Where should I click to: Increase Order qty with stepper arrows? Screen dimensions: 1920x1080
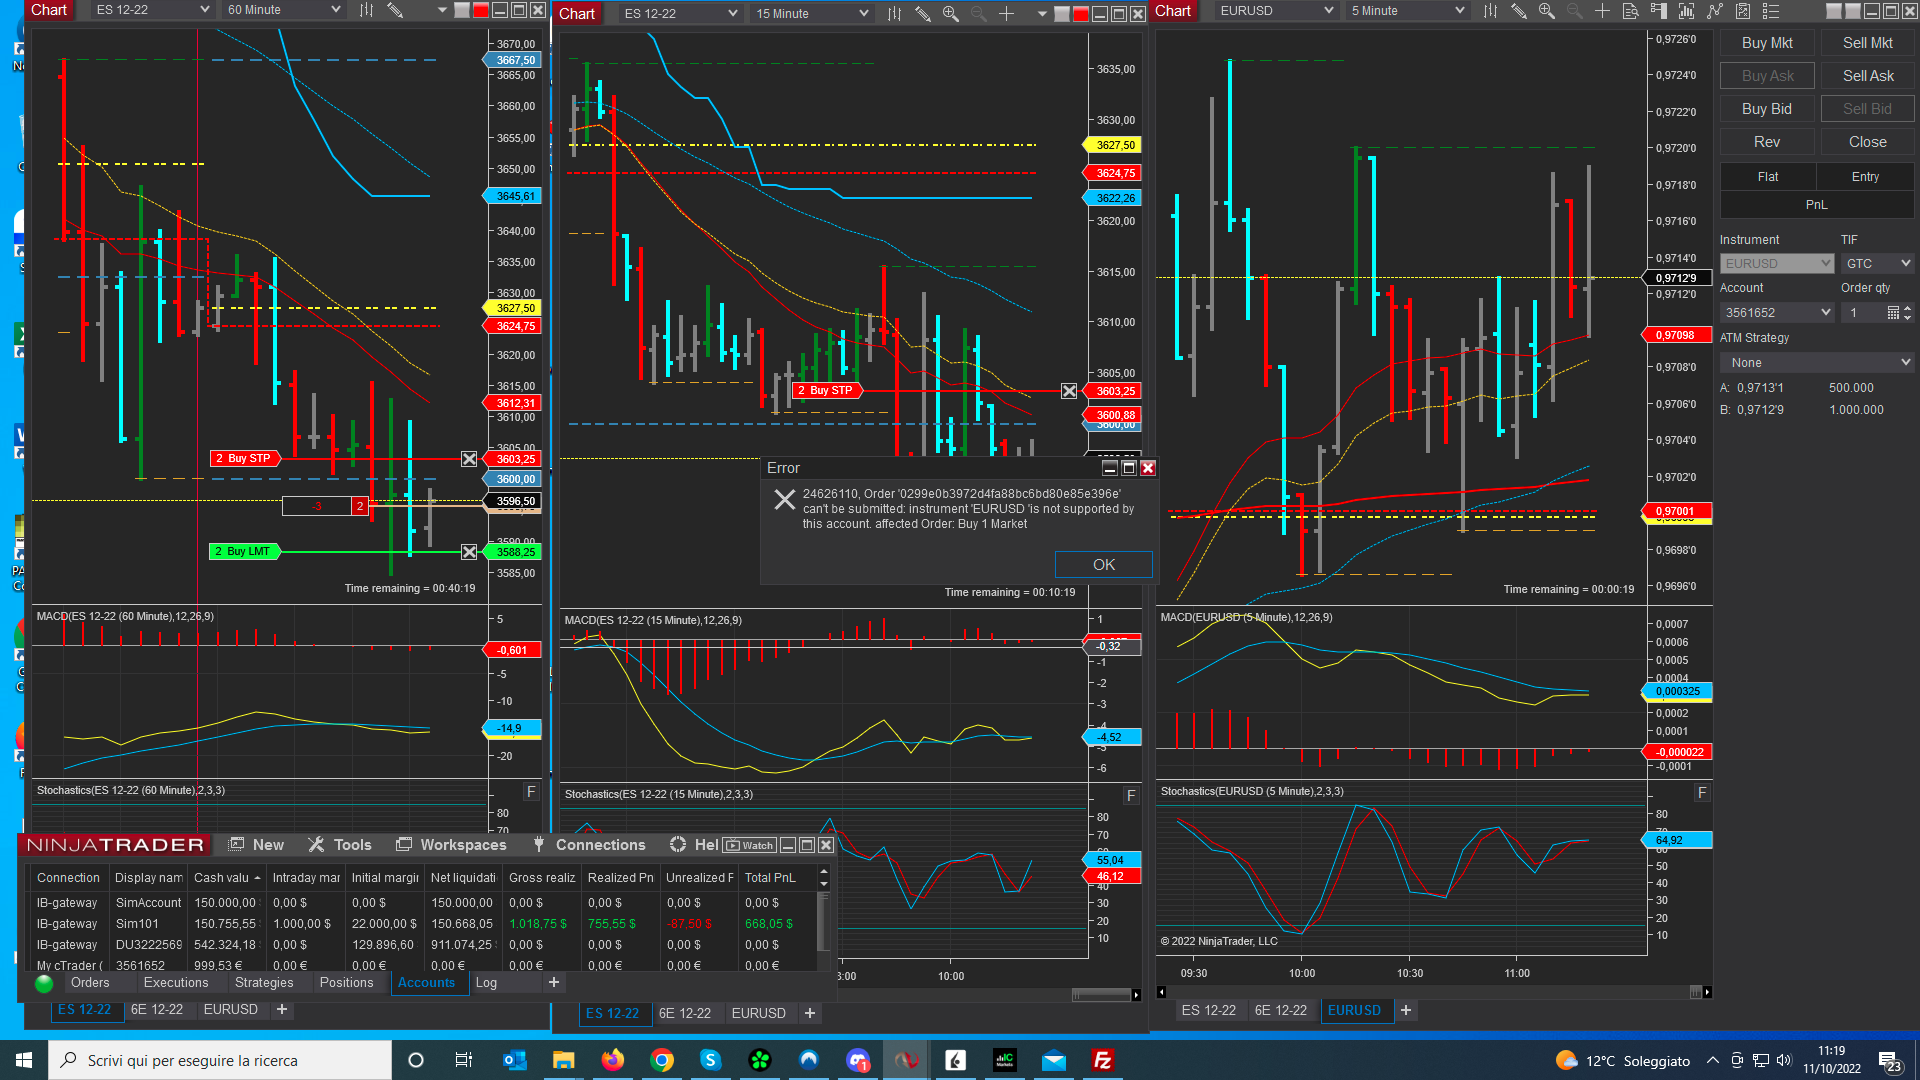pyautogui.click(x=1908, y=309)
